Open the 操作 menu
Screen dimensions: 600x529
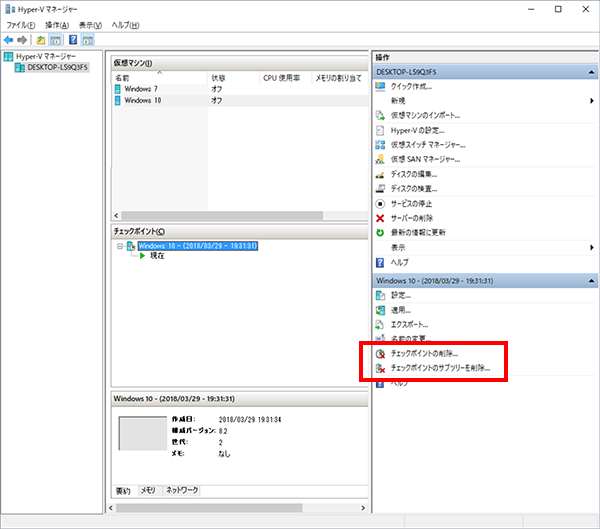tap(57, 25)
